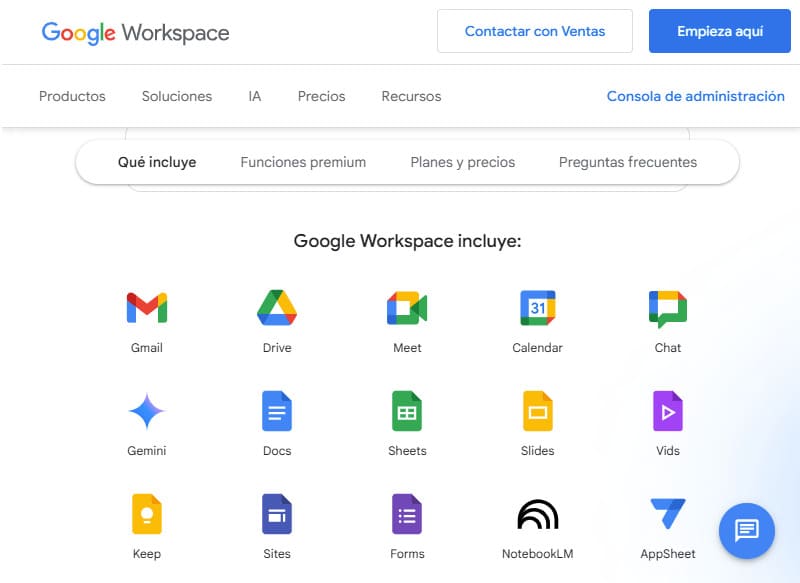
Task: Open Google Meet
Action: pyautogui.click(x=407, y=308)
